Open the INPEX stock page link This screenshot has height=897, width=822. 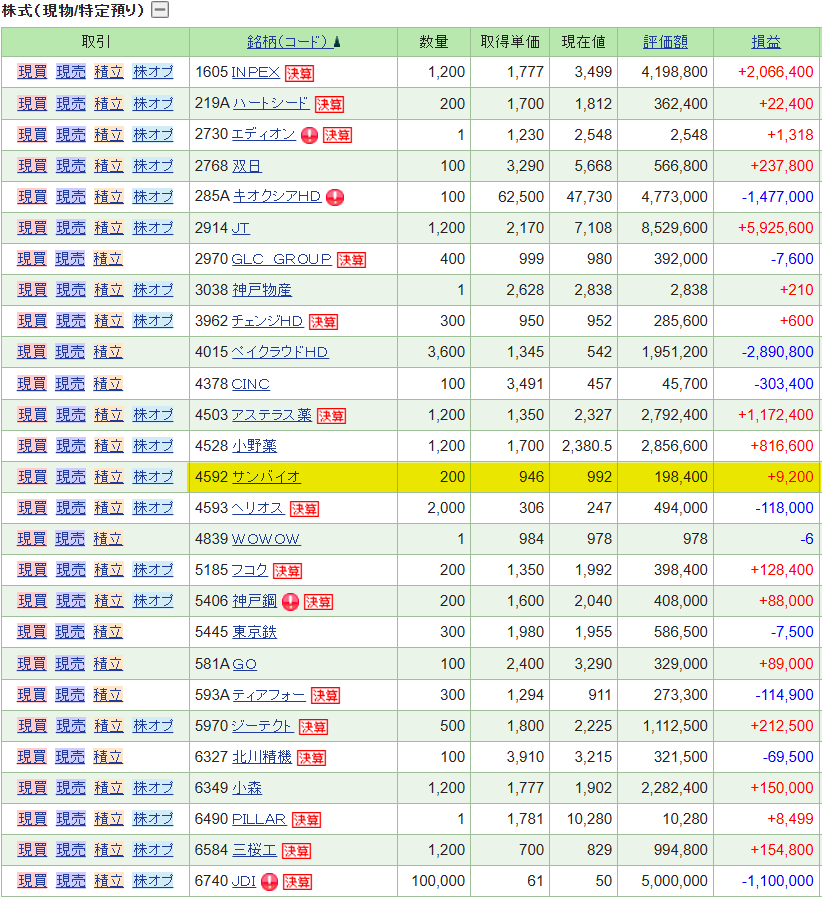[256, 72]
